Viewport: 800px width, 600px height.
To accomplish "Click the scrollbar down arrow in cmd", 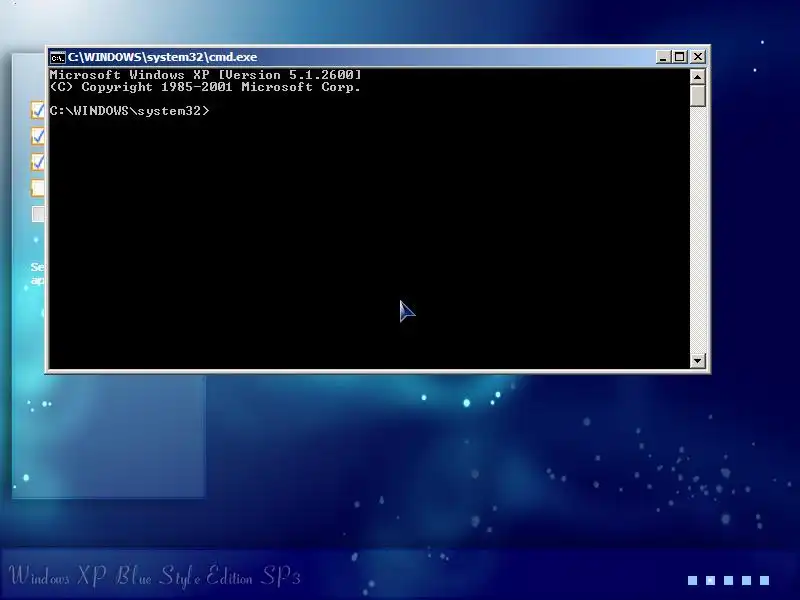I will click(x=697, y=361).
